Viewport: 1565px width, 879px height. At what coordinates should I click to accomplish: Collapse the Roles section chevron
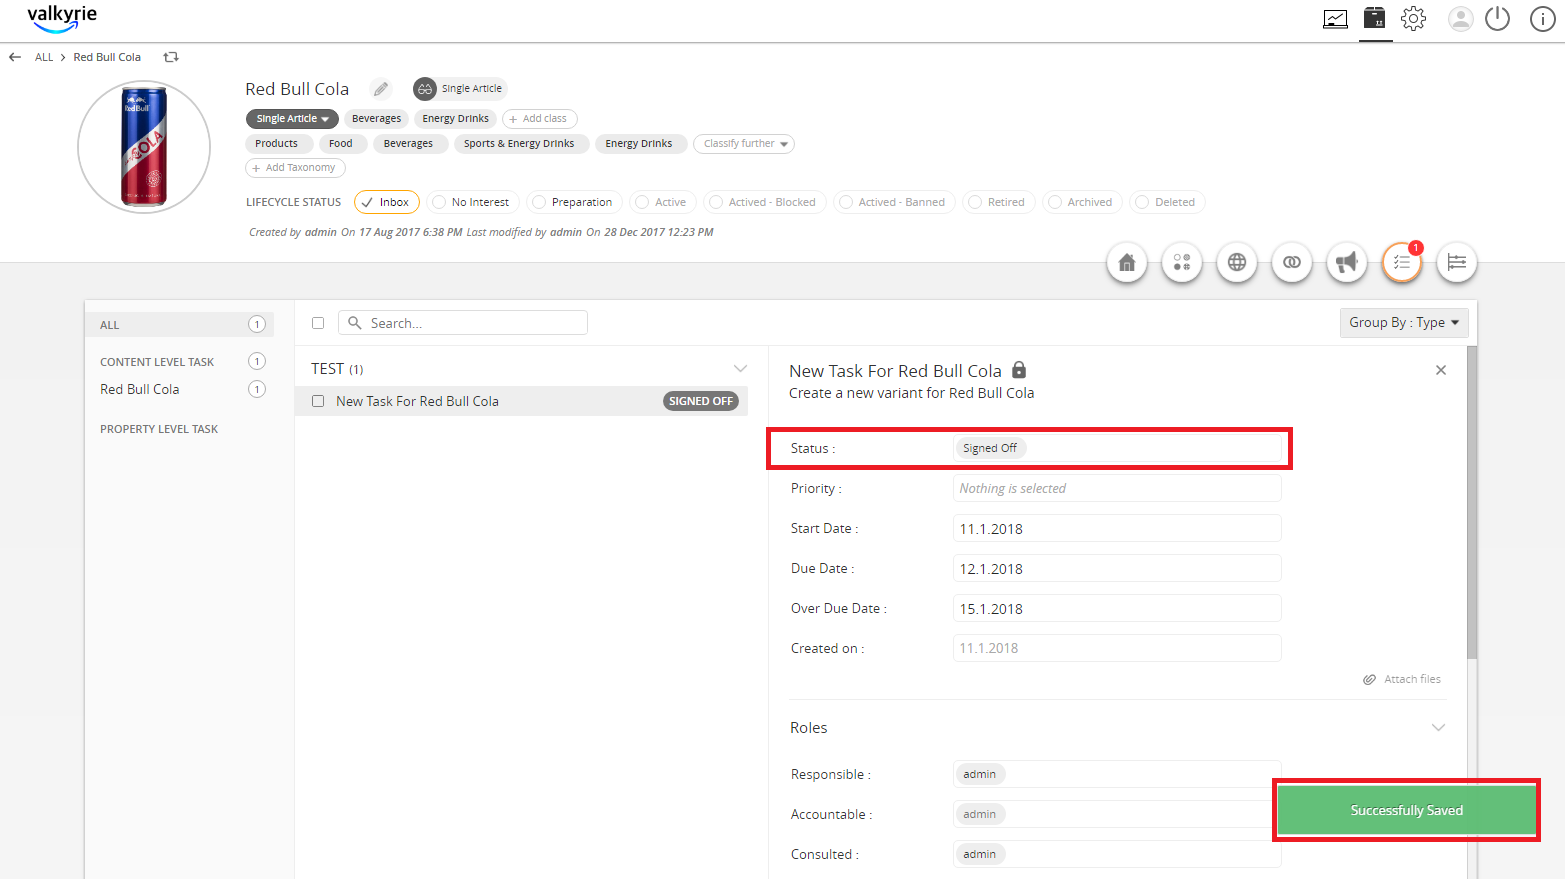pyautogui.click(x=1438, y=727)
